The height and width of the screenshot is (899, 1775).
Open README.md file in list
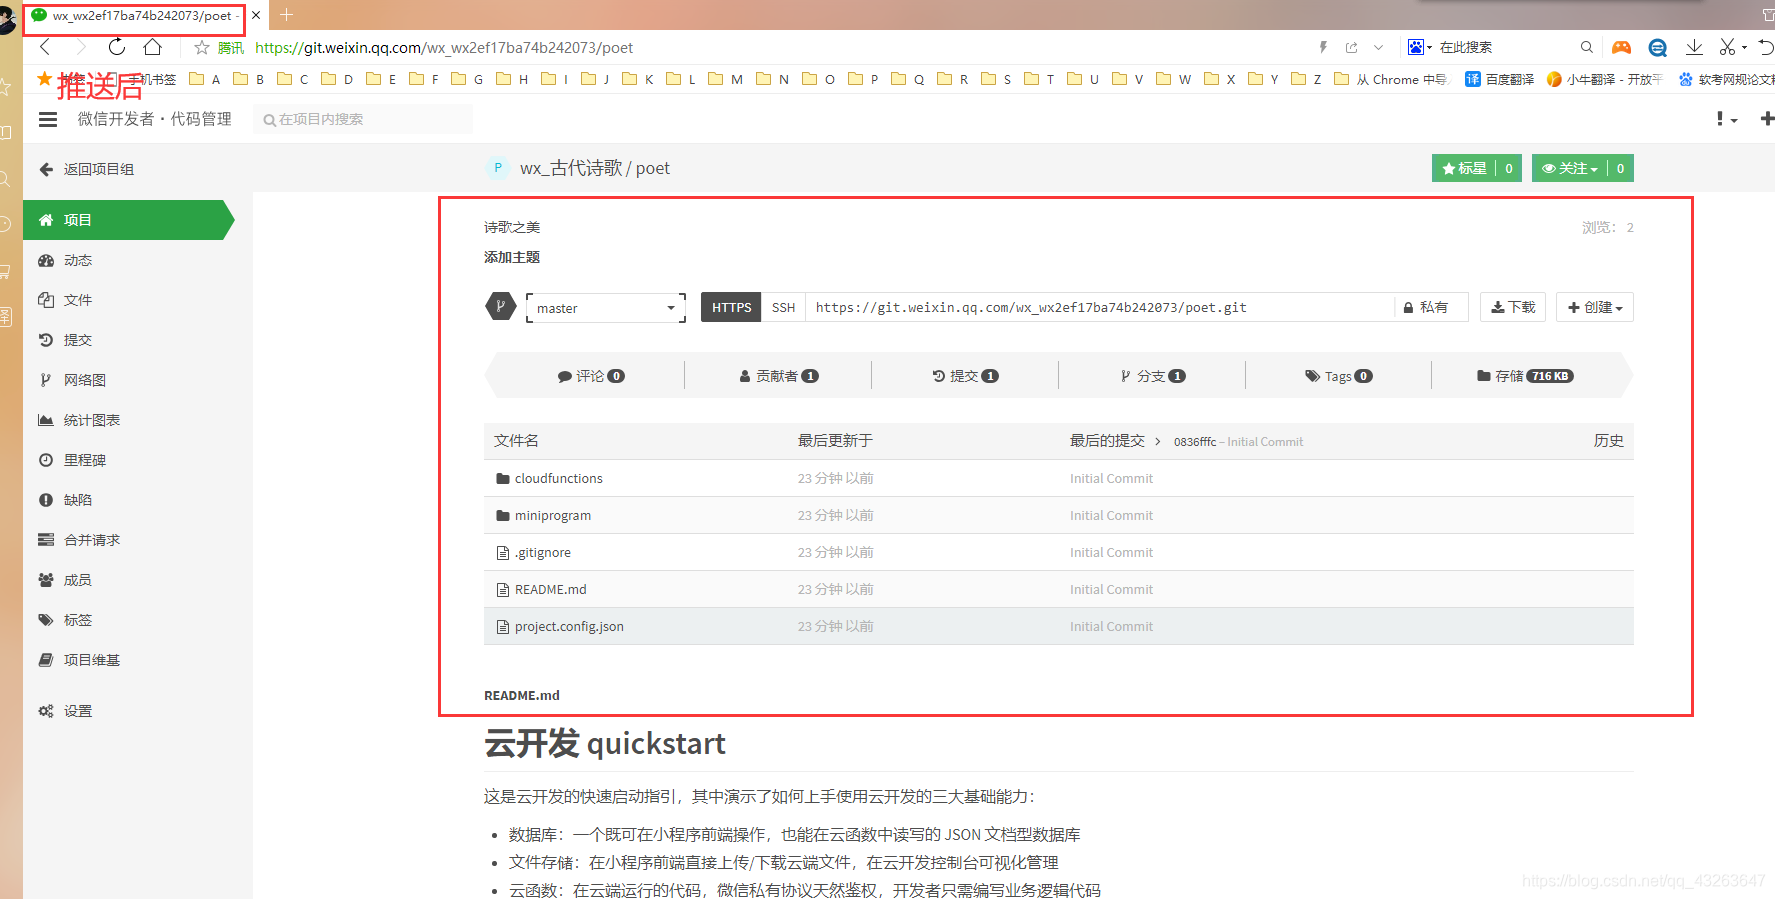[551, 589]
